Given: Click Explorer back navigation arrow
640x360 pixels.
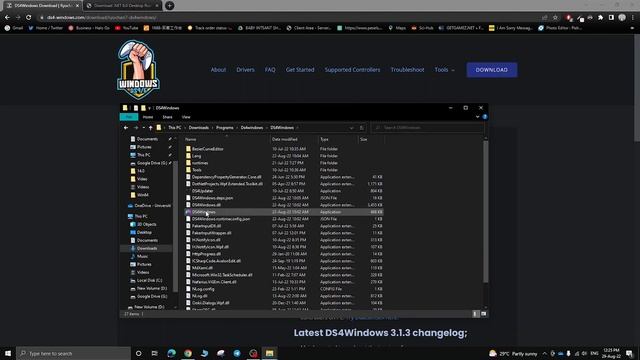Looking at the screenshot, I should click(126, 128).
